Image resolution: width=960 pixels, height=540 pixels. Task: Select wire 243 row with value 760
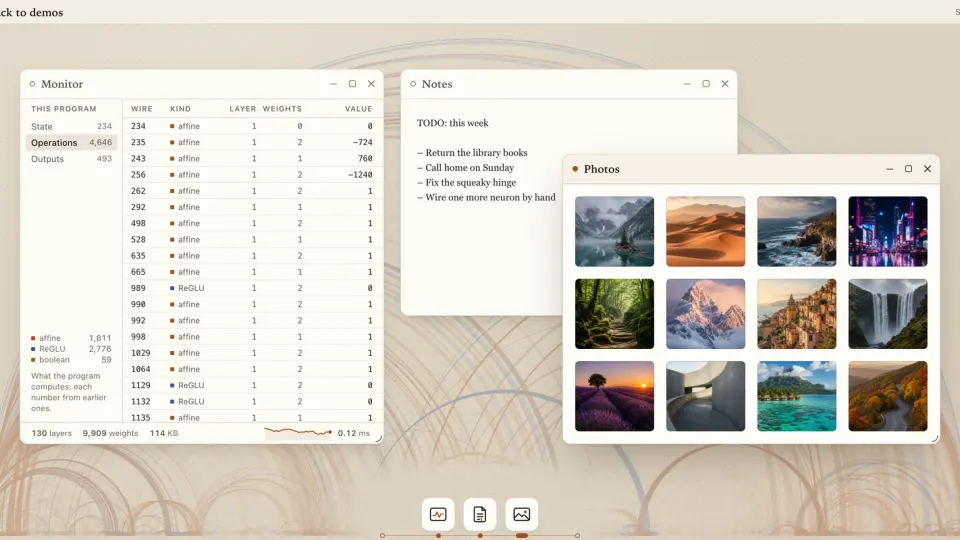point(253,159)
